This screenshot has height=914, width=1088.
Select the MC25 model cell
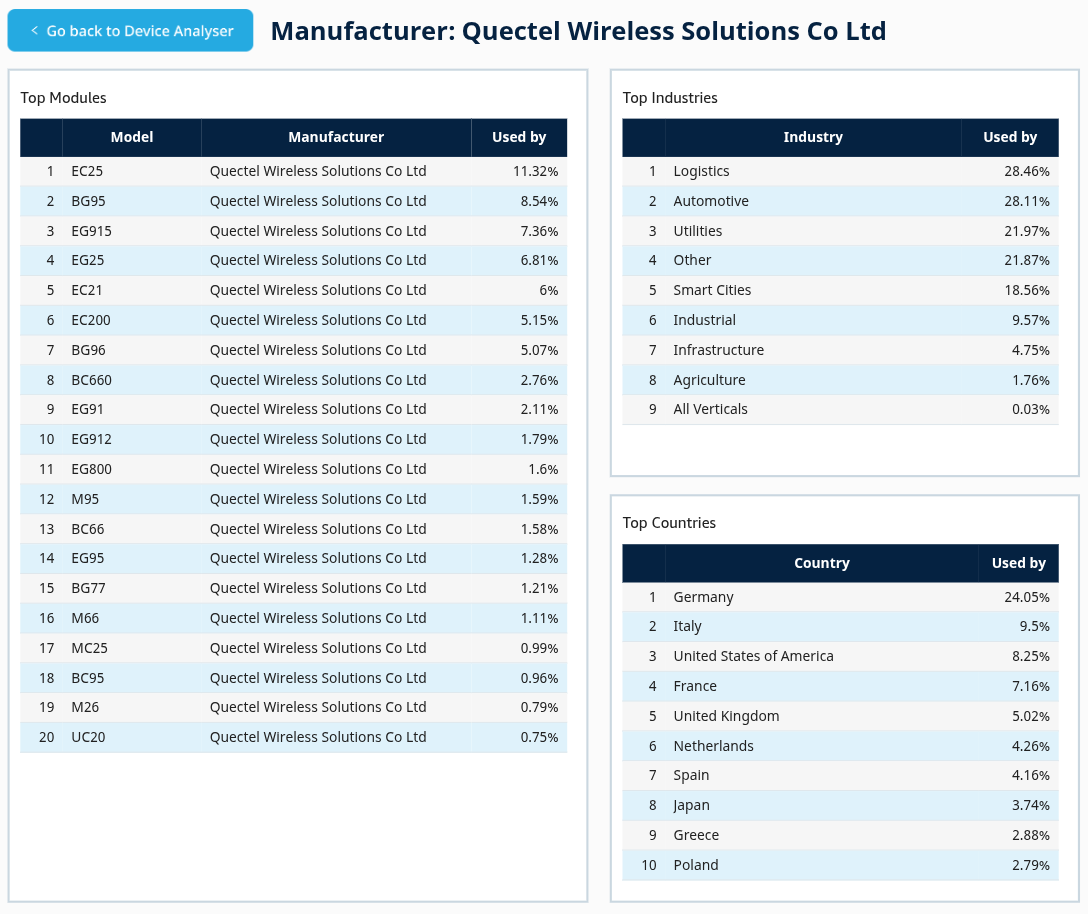tap(132, 648)
